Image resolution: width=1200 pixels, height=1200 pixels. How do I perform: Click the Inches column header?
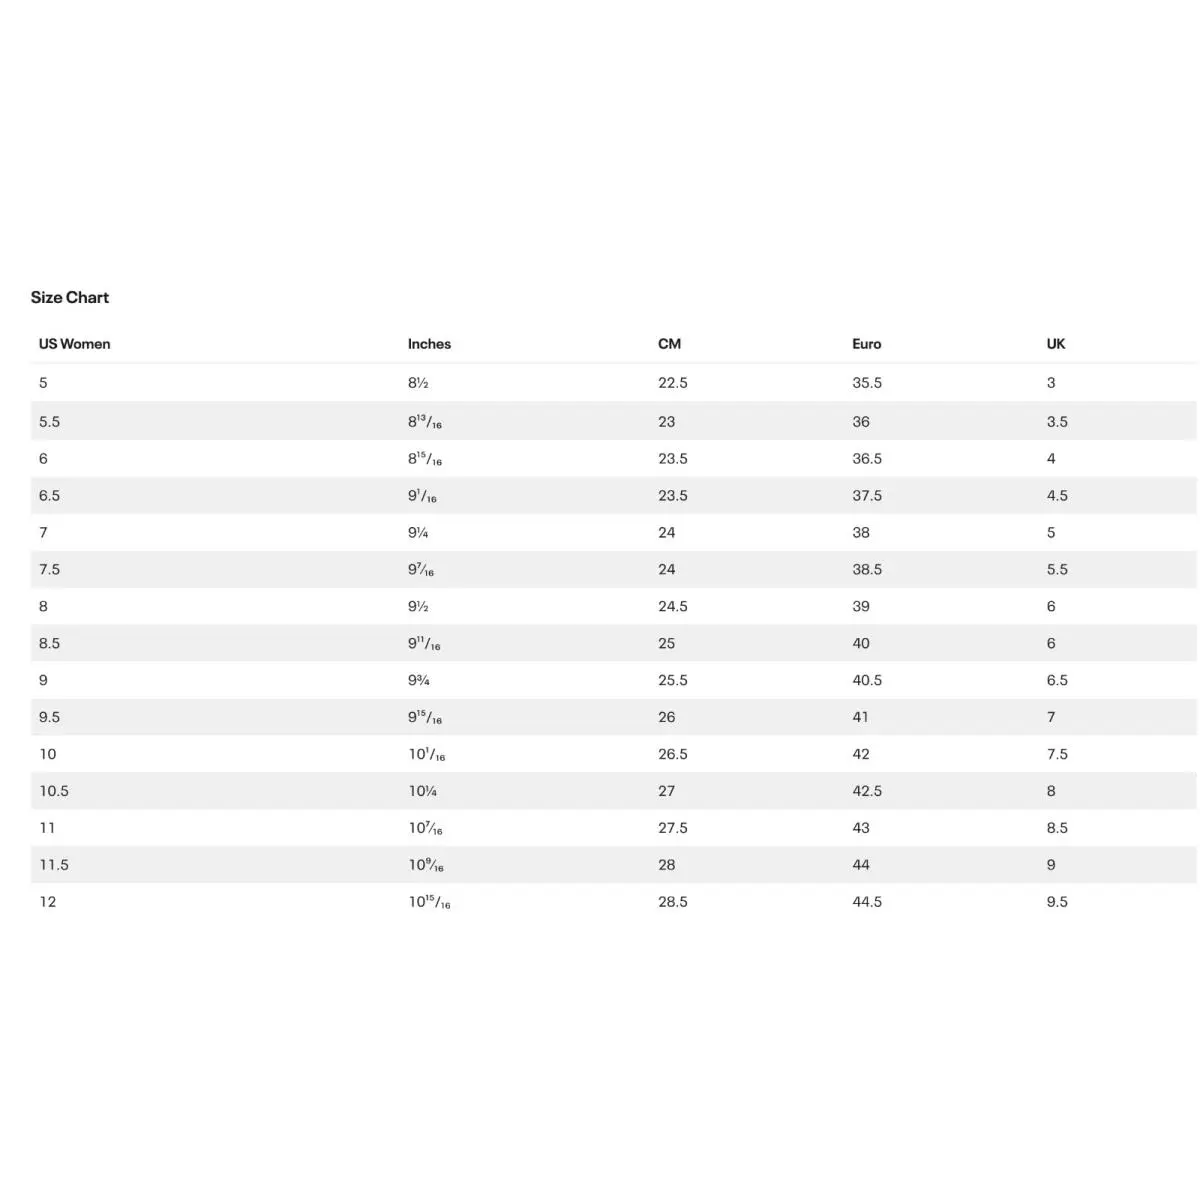point(429,344)
